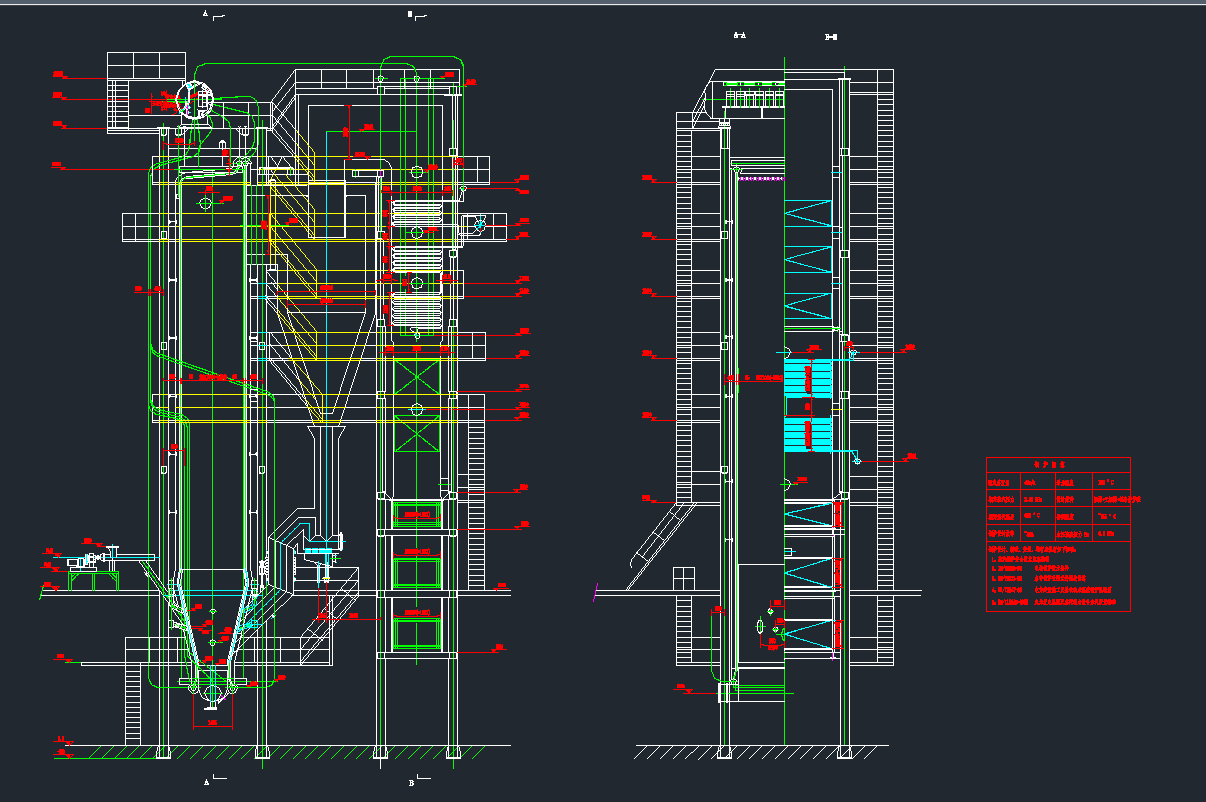Select the B-B view title label
Screen dimensions: 1206x802
coord(830,38)
